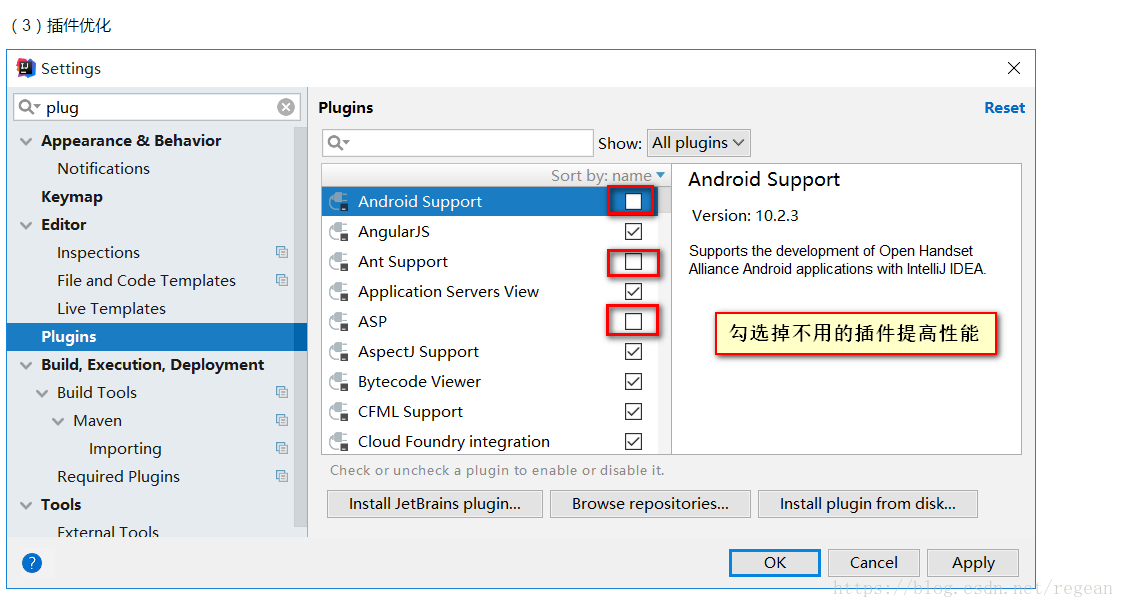Enable the Android Support plugin checkbox

(x=633, y=201)
